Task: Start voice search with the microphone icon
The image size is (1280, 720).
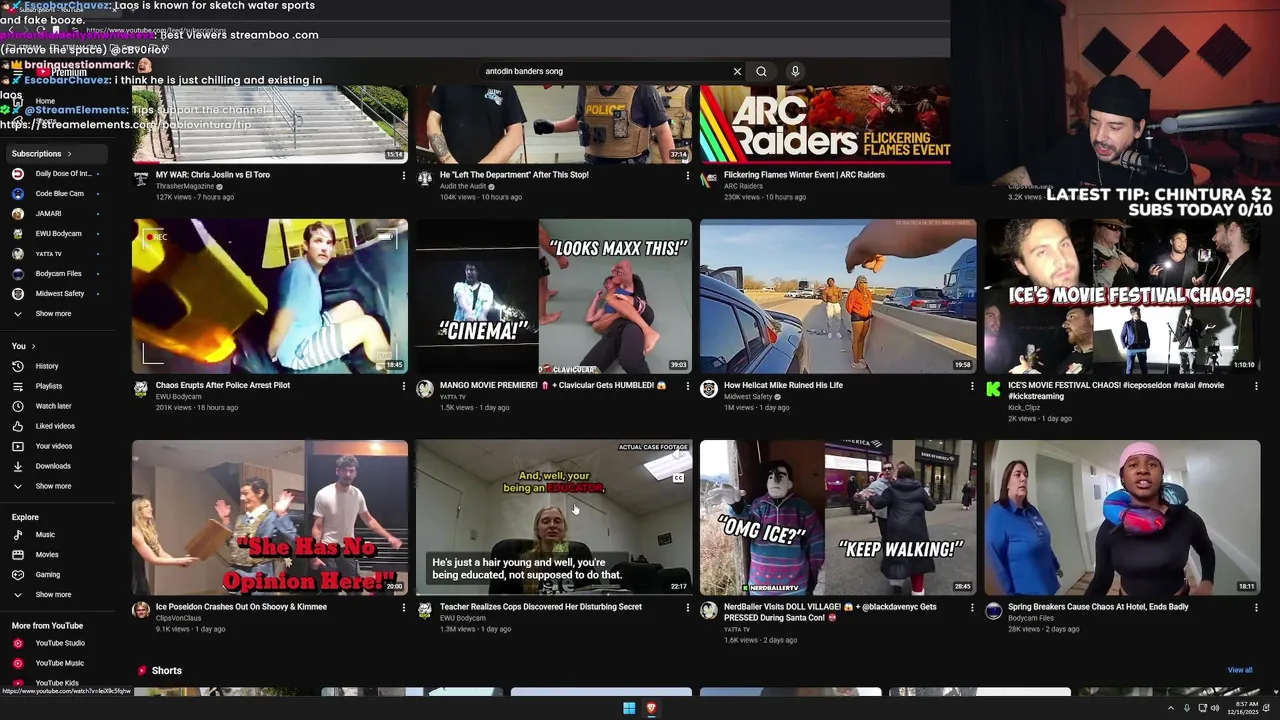Action: coord(795,71)
